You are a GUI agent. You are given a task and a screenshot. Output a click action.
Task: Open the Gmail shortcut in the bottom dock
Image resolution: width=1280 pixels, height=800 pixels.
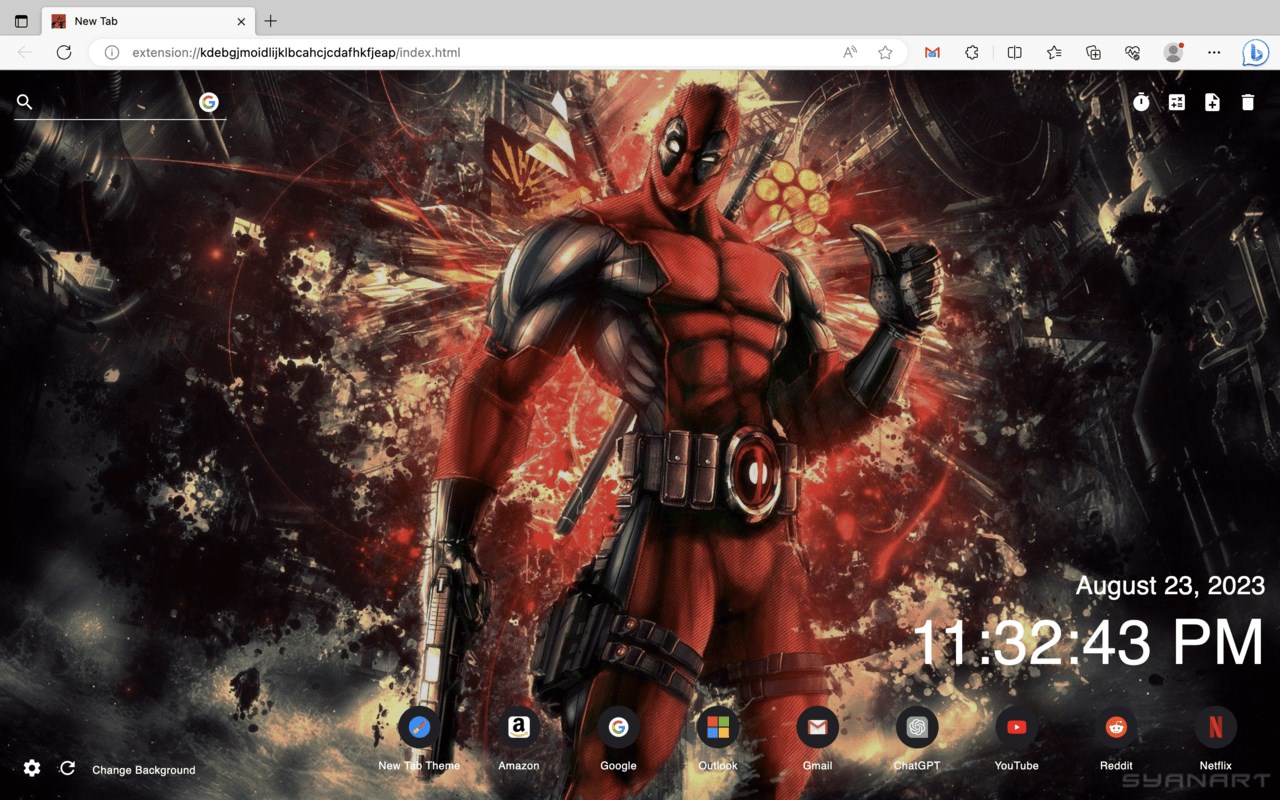coord(817,728)
